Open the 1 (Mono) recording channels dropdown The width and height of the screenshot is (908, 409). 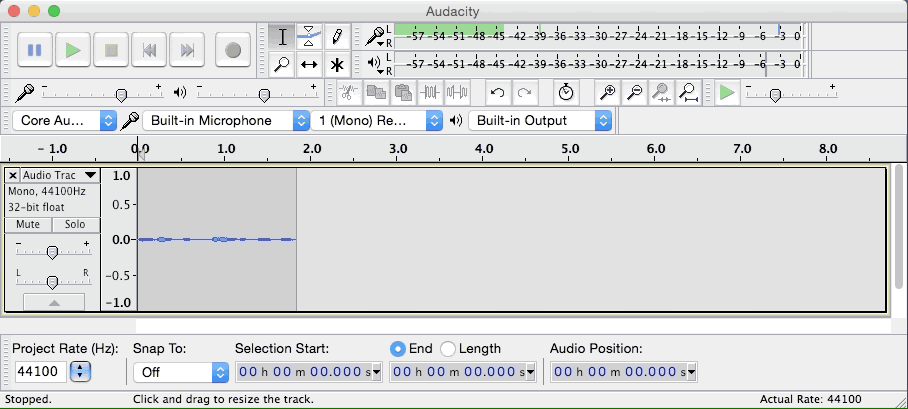tap(377, 120)
